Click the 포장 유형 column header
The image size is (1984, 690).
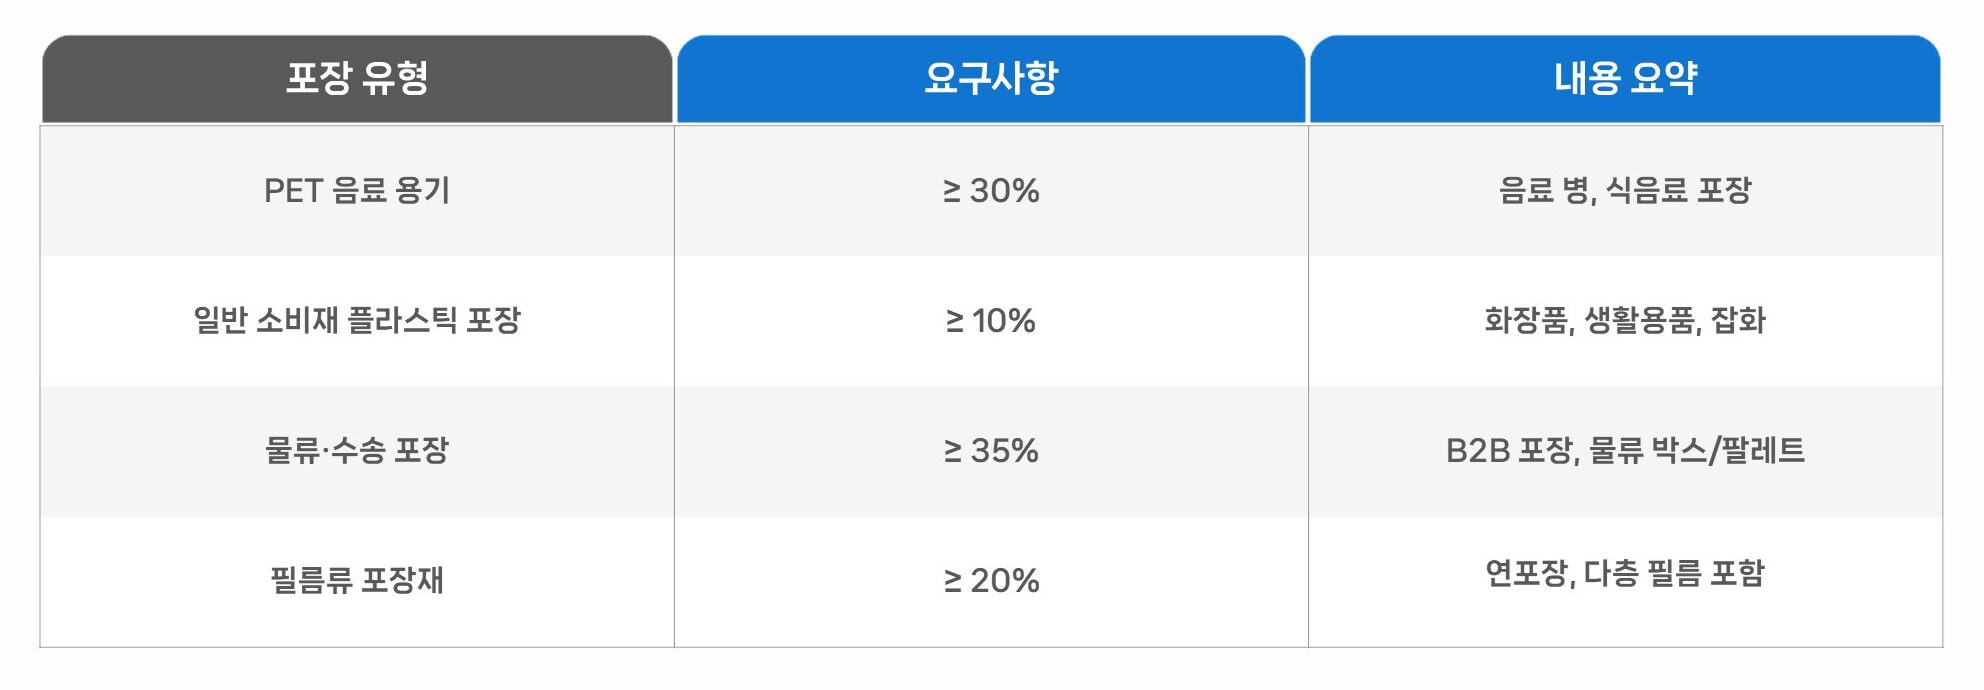pyautogui.click(x=357, y=78)
